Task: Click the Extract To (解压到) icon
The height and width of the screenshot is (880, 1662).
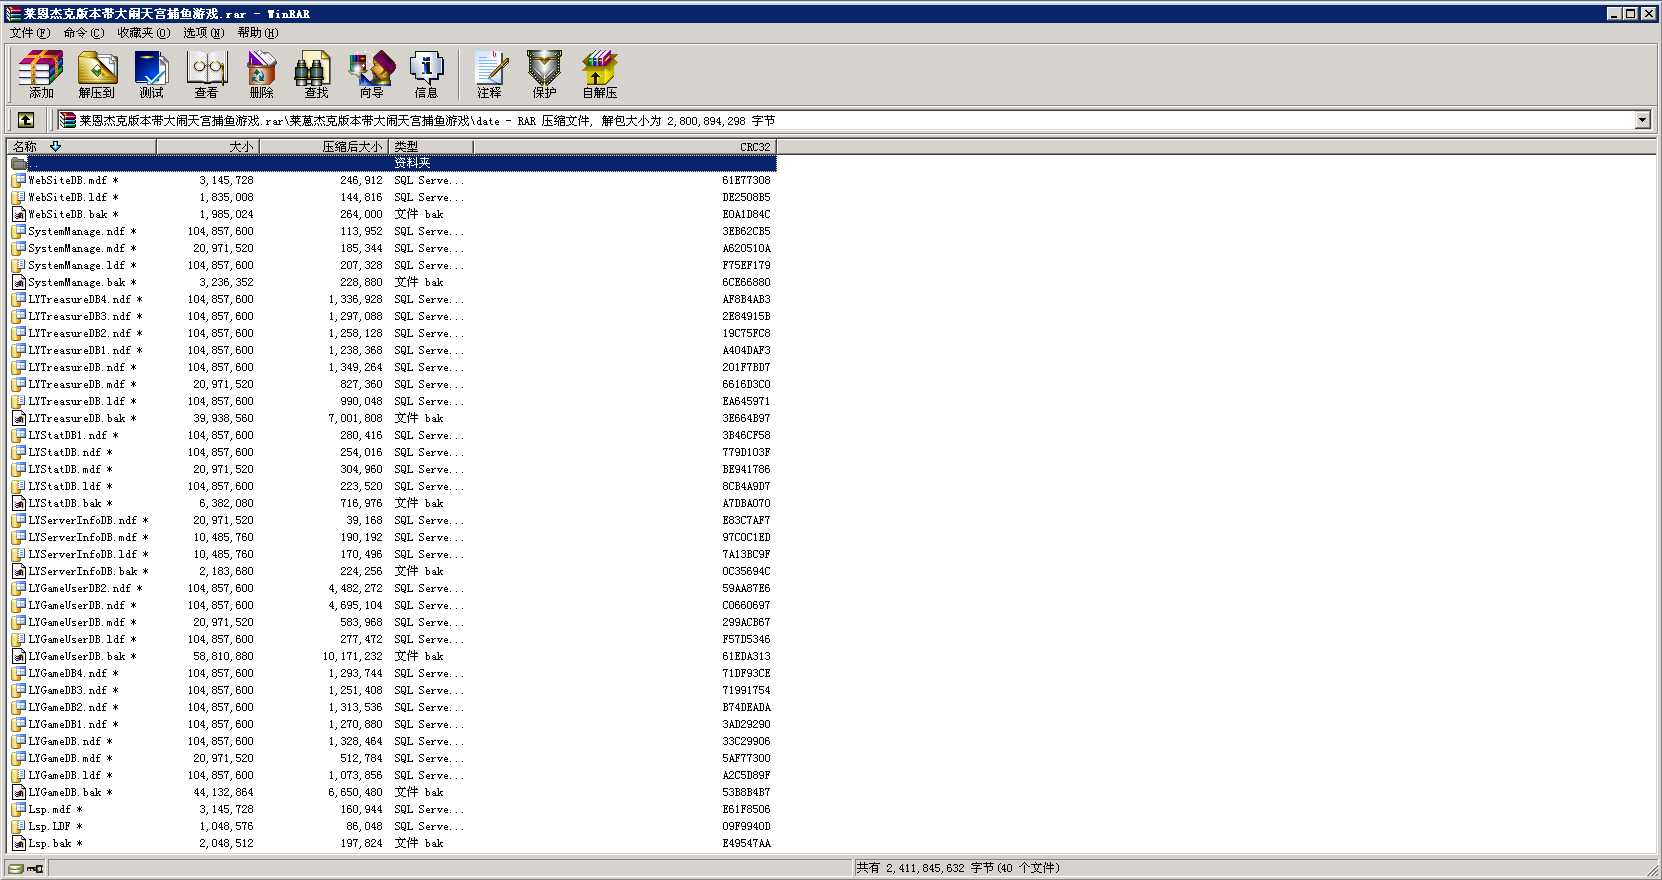Action: (x=97, y=75)
